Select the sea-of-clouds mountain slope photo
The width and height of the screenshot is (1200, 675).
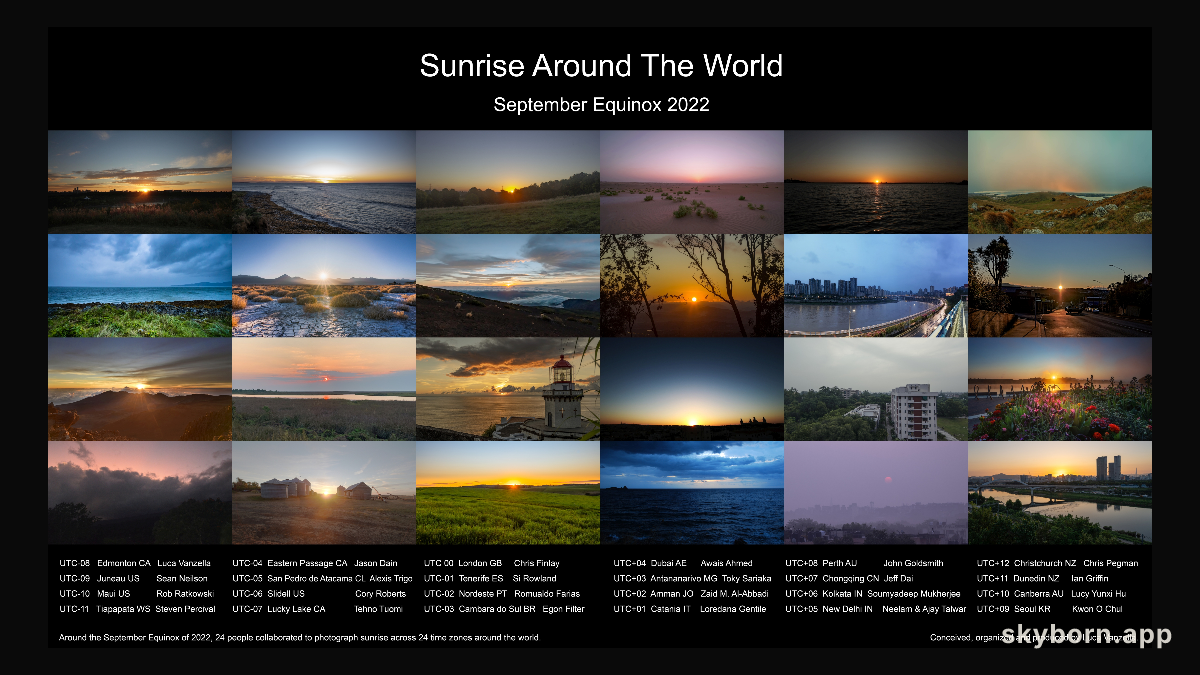(x=508, y=285)
